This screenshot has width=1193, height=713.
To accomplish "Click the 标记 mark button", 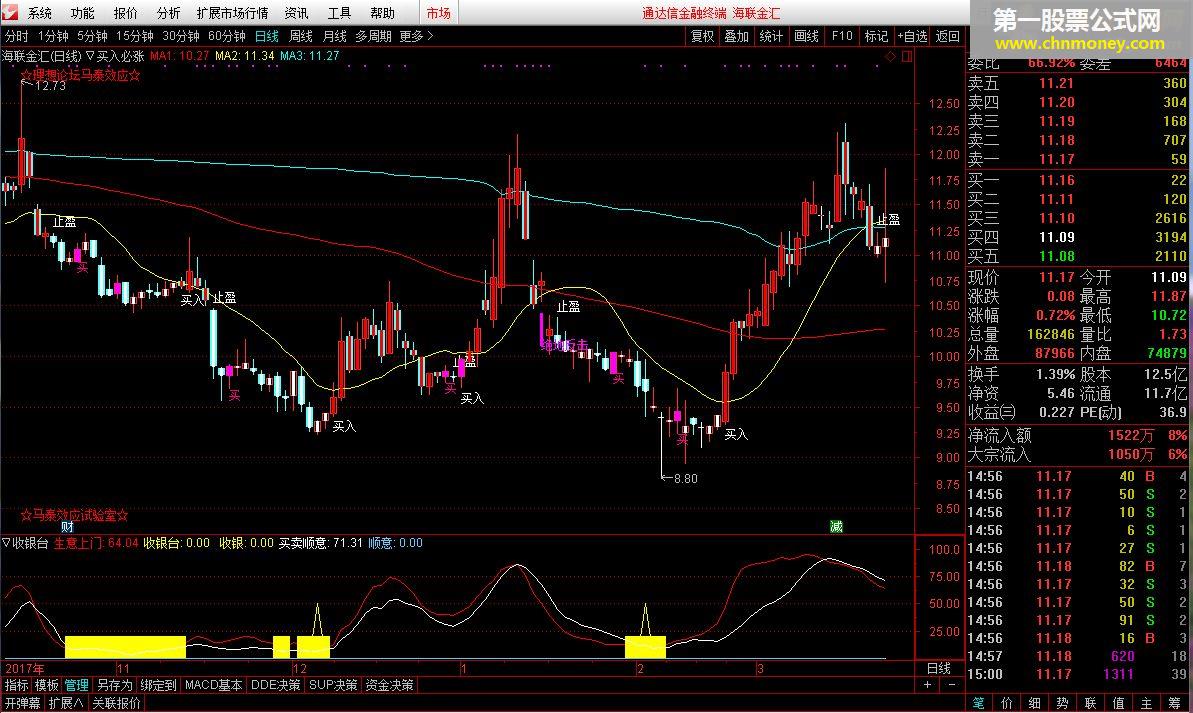I will coord(876,36).
